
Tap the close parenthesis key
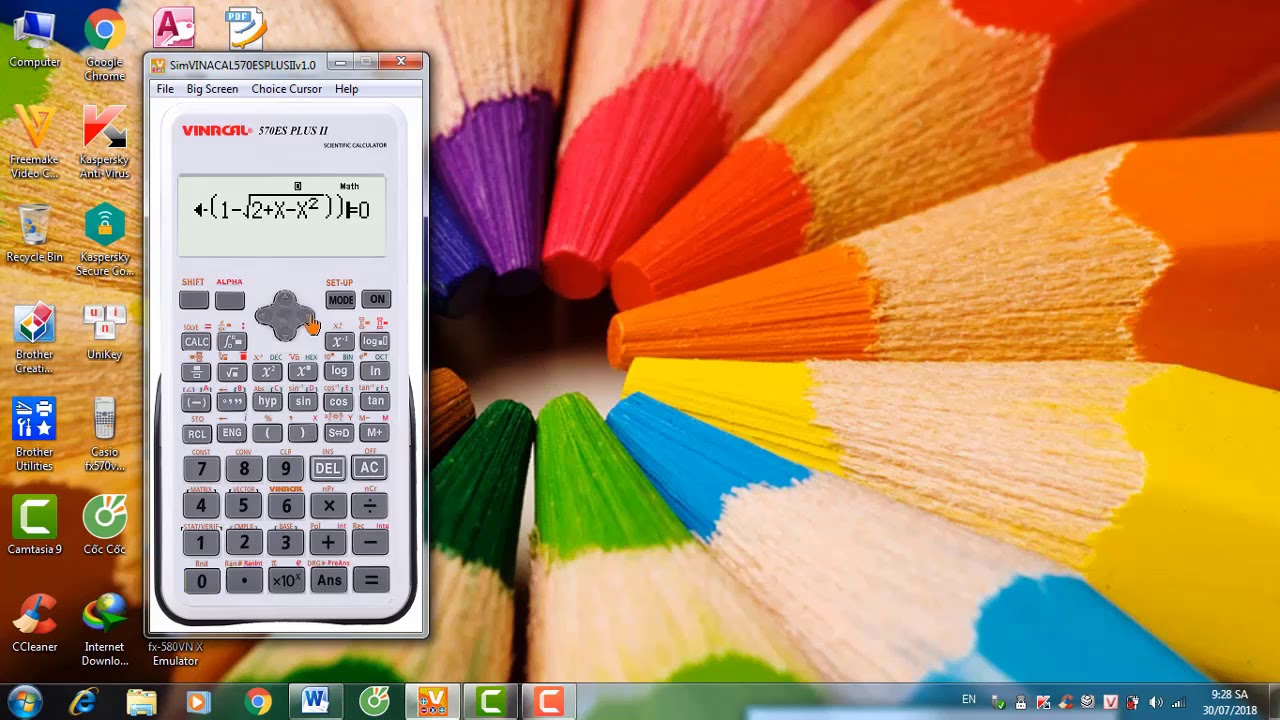[x=303, y=433]
